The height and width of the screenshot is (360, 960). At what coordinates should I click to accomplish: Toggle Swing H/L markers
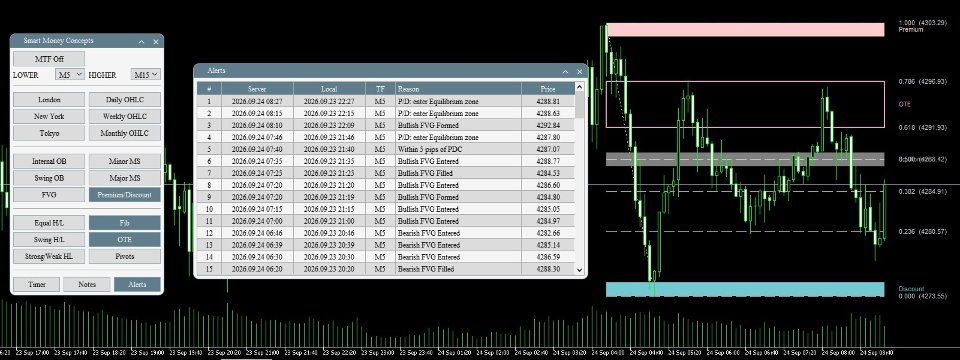49,240
